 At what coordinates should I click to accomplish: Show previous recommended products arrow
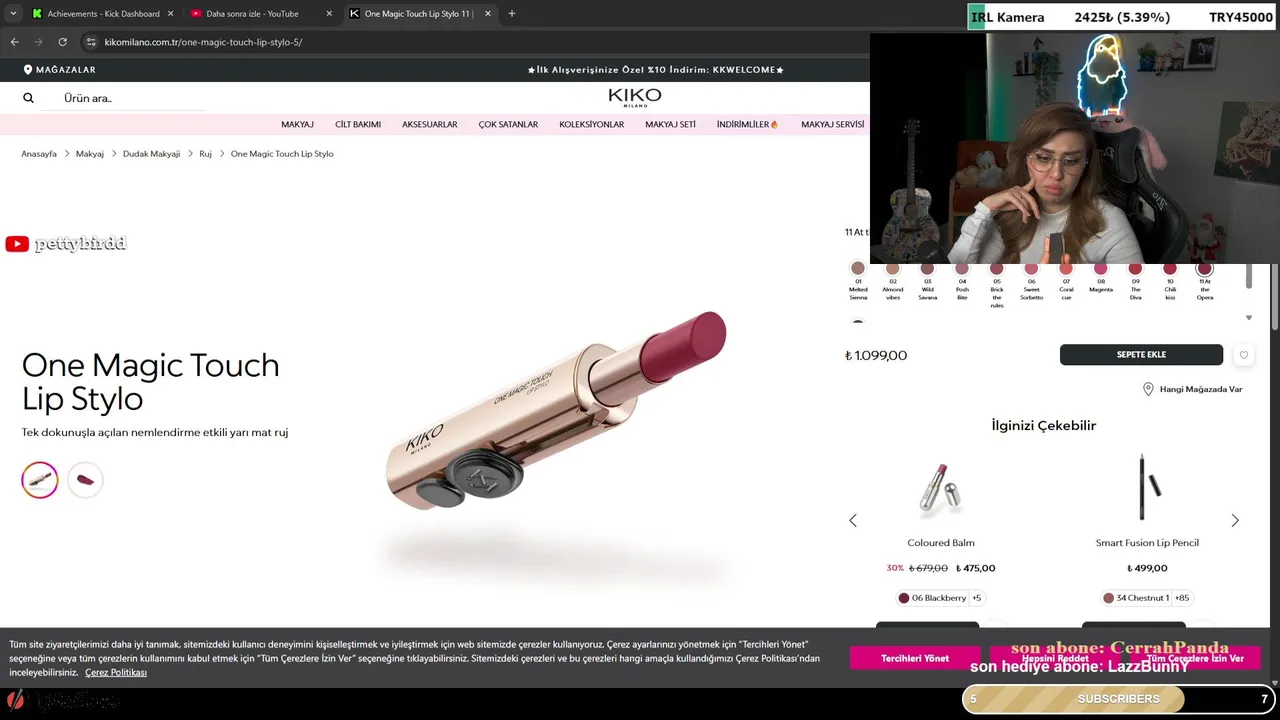(x=853, y=520)
